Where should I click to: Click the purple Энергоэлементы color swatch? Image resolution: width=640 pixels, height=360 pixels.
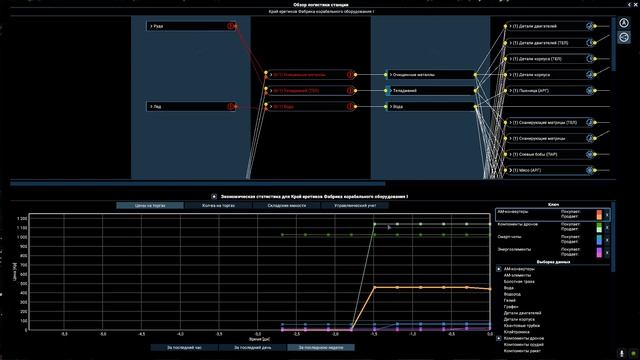click(599, 253)
